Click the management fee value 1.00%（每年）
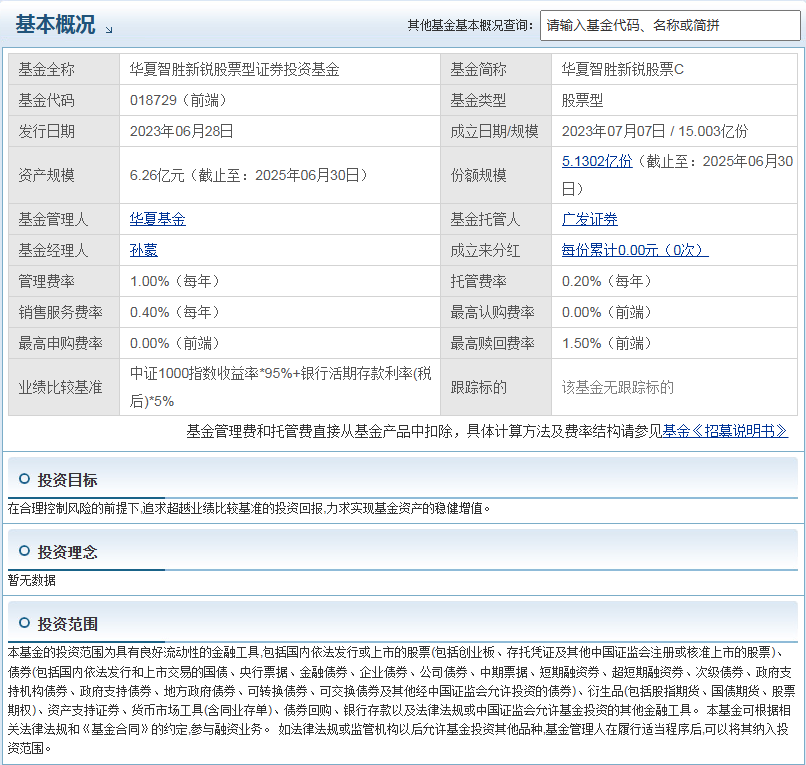This screenshot has width=806, height=765. coord(175,281)
